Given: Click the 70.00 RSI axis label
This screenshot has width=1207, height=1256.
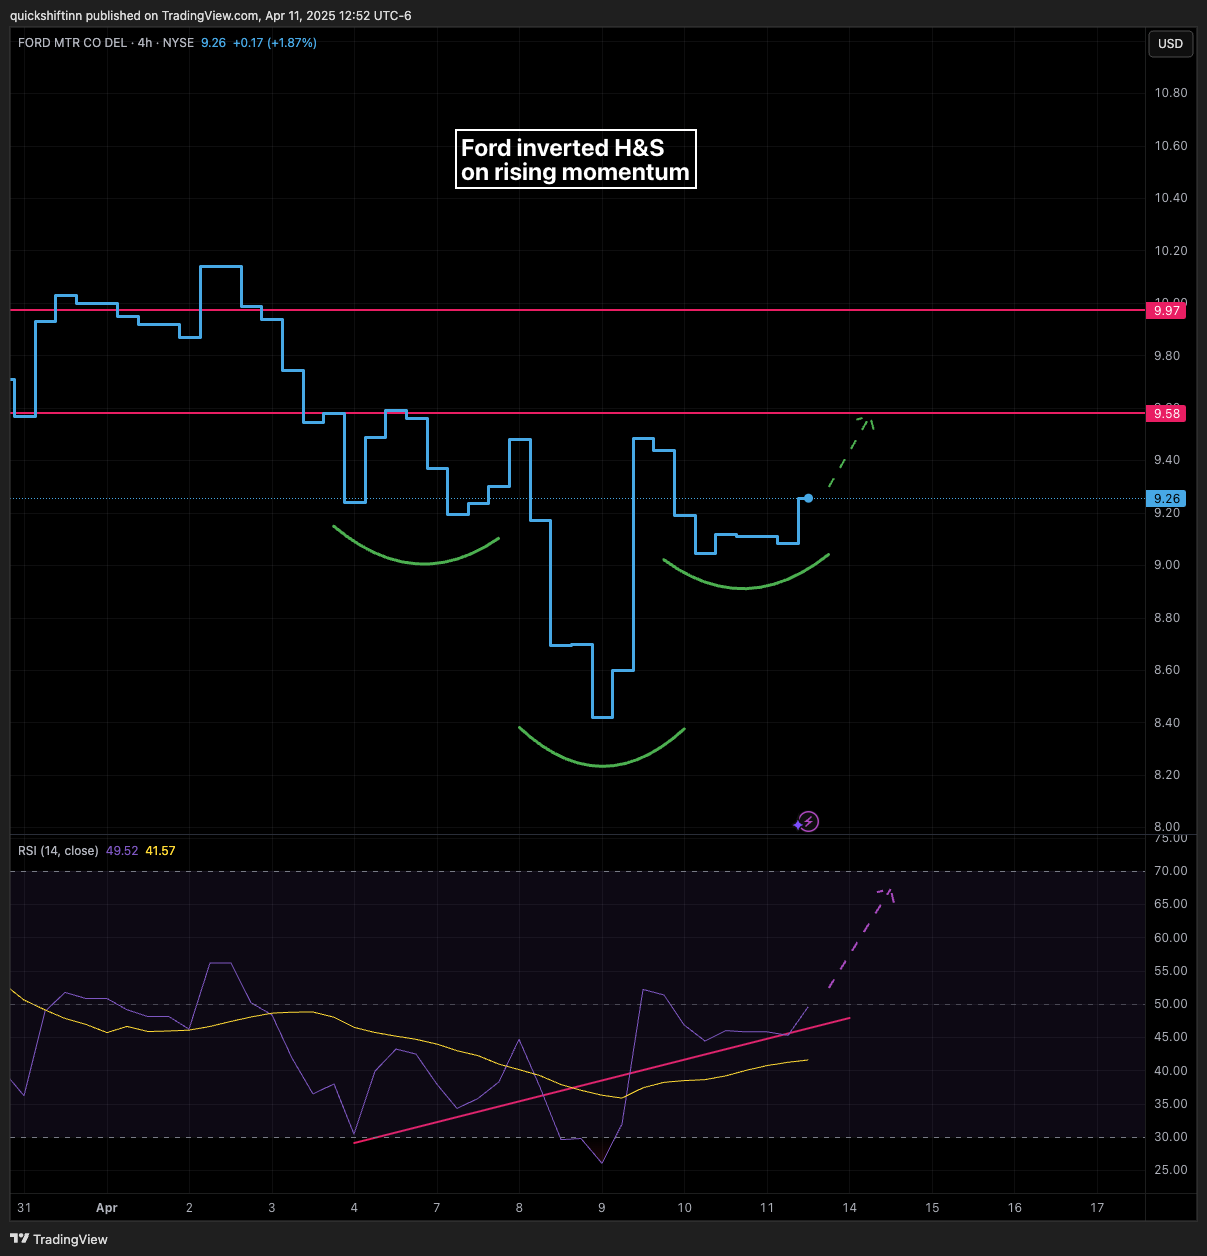Looking at the screenshot, I should click(1170, 871).
